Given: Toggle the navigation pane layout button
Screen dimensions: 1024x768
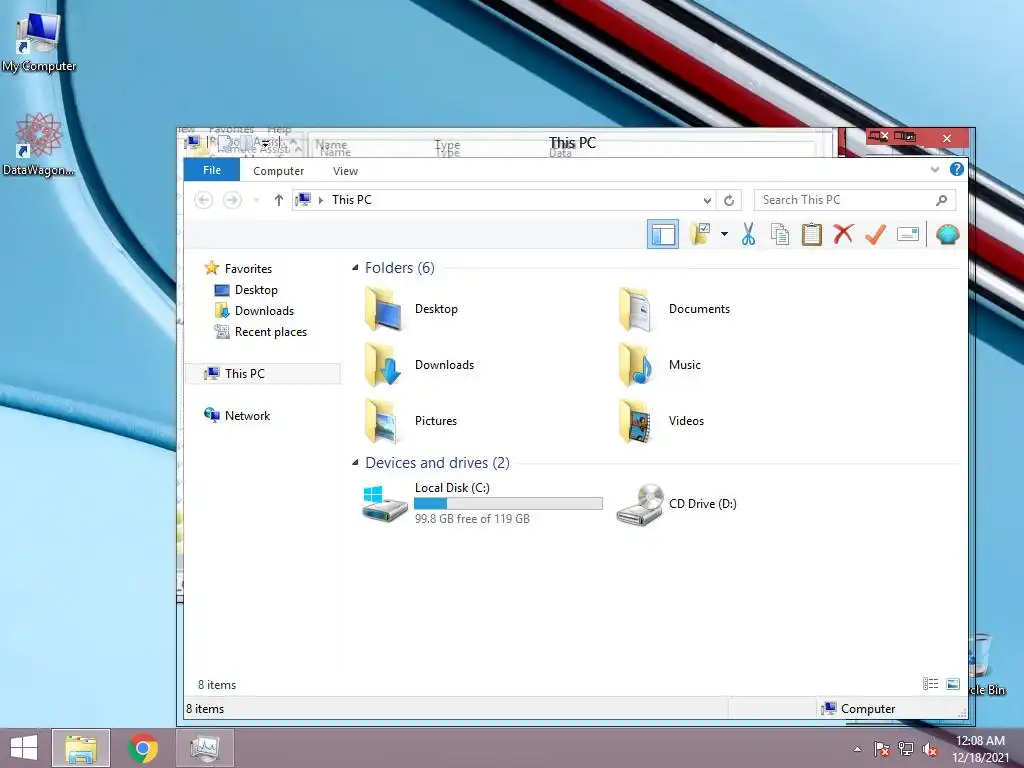Looking at the screenshot, I should point(662,234).
